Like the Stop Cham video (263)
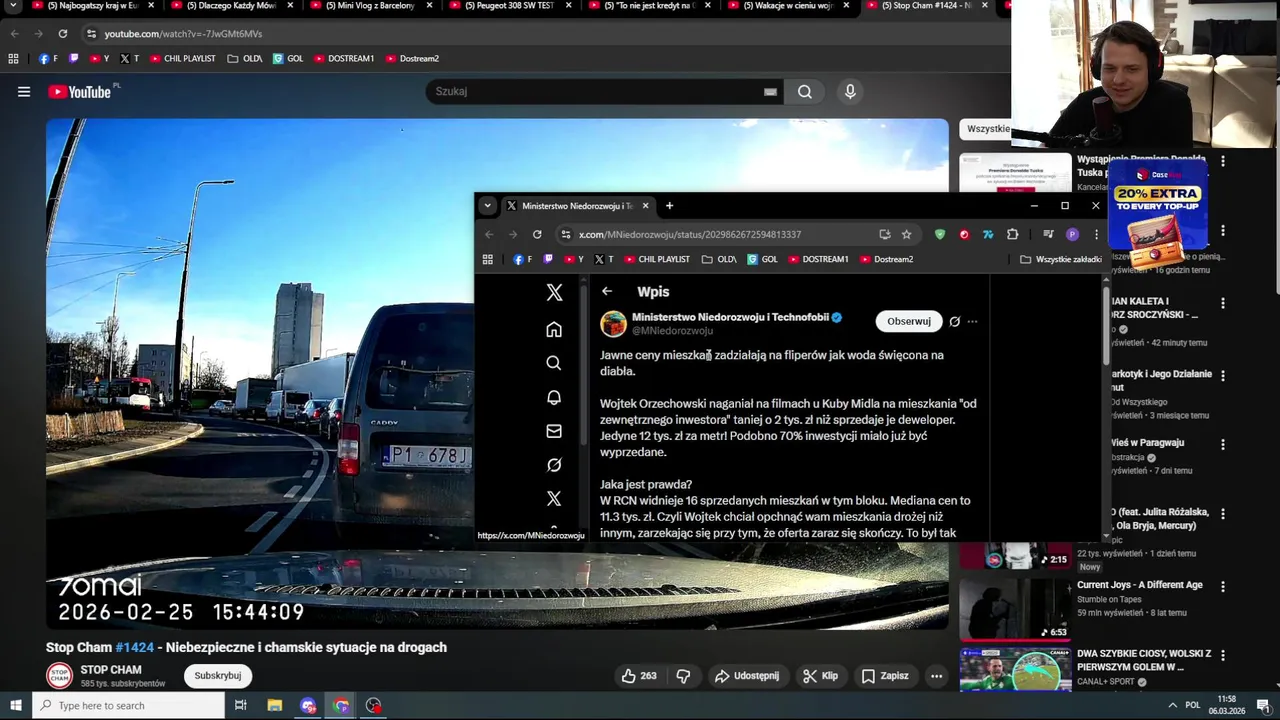 pyautogui.click(x=638, y=676)
